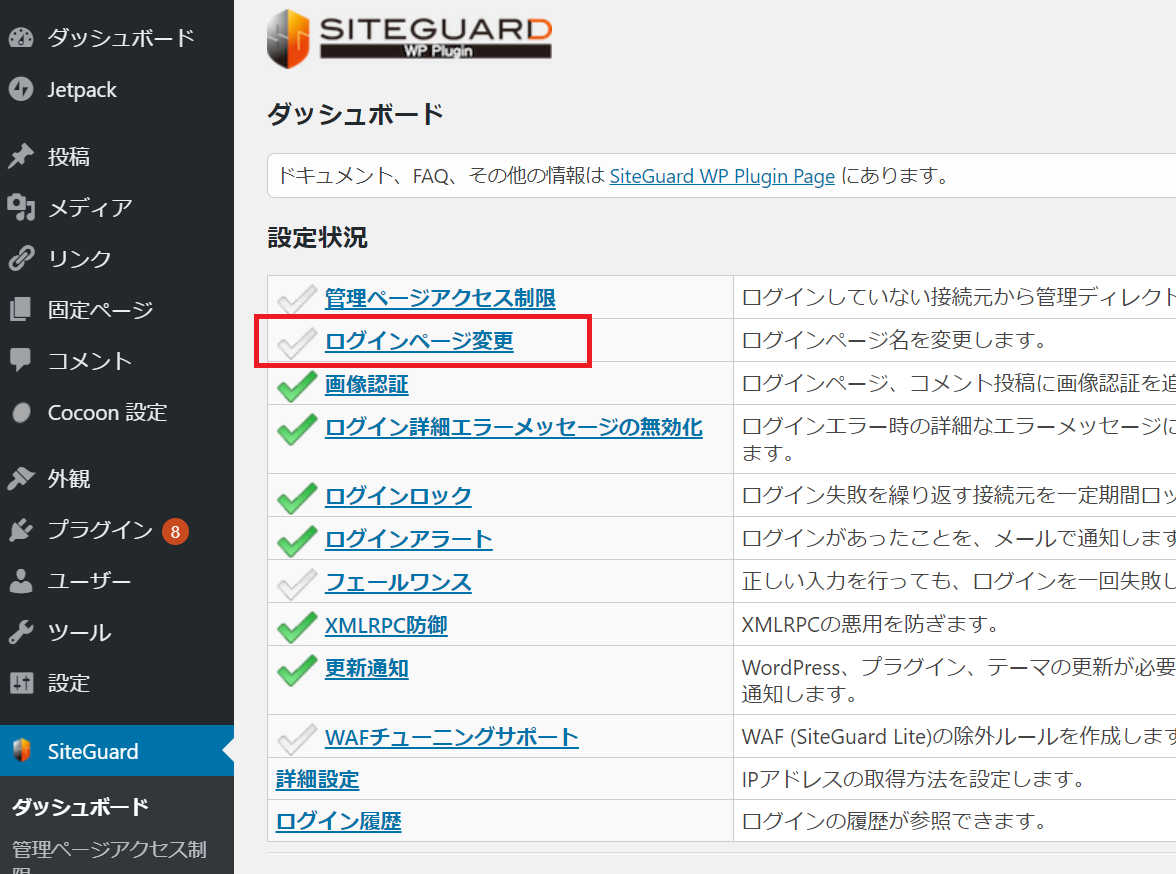Open the 詳細設定 link
Screen dimensions: 1176x874
pos(318,779)
